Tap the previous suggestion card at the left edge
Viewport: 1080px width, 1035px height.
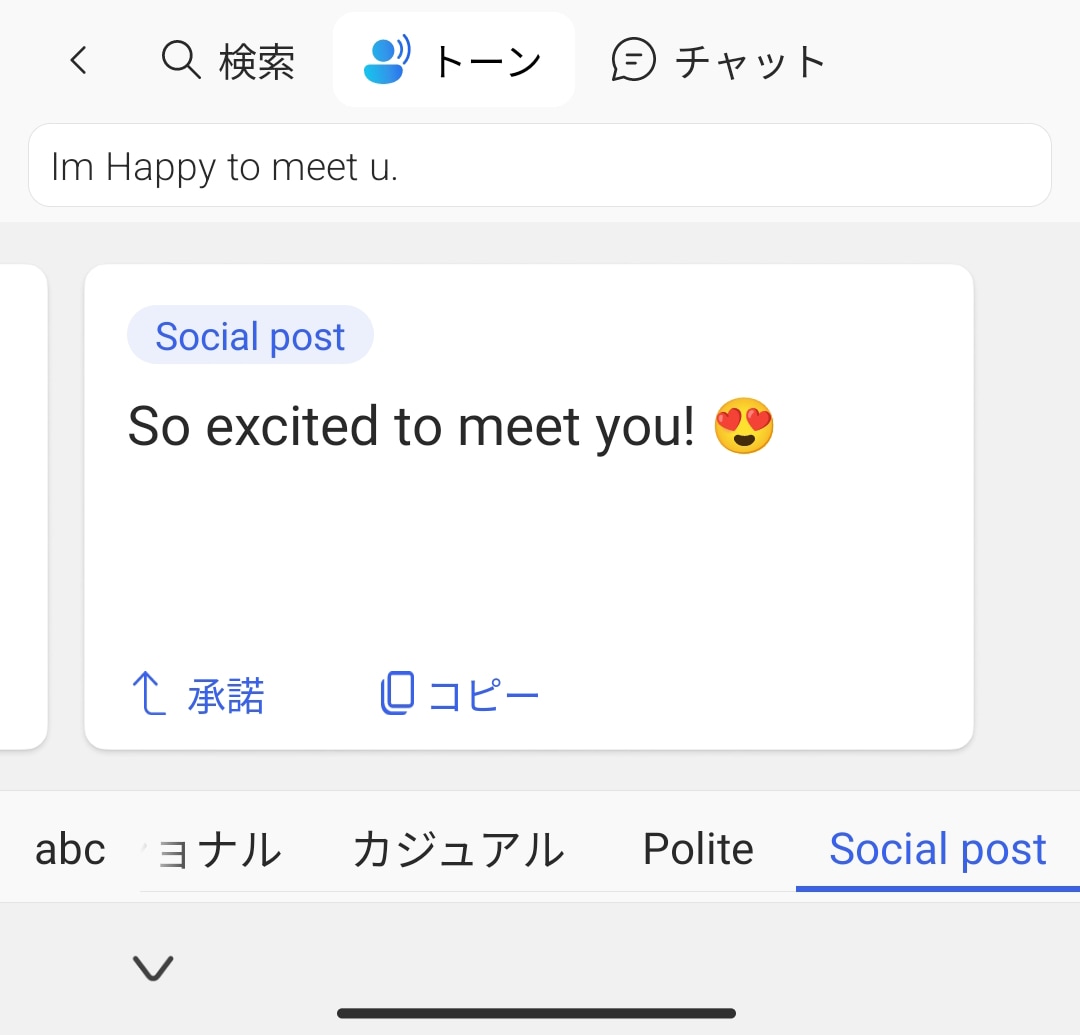(22, 506)
